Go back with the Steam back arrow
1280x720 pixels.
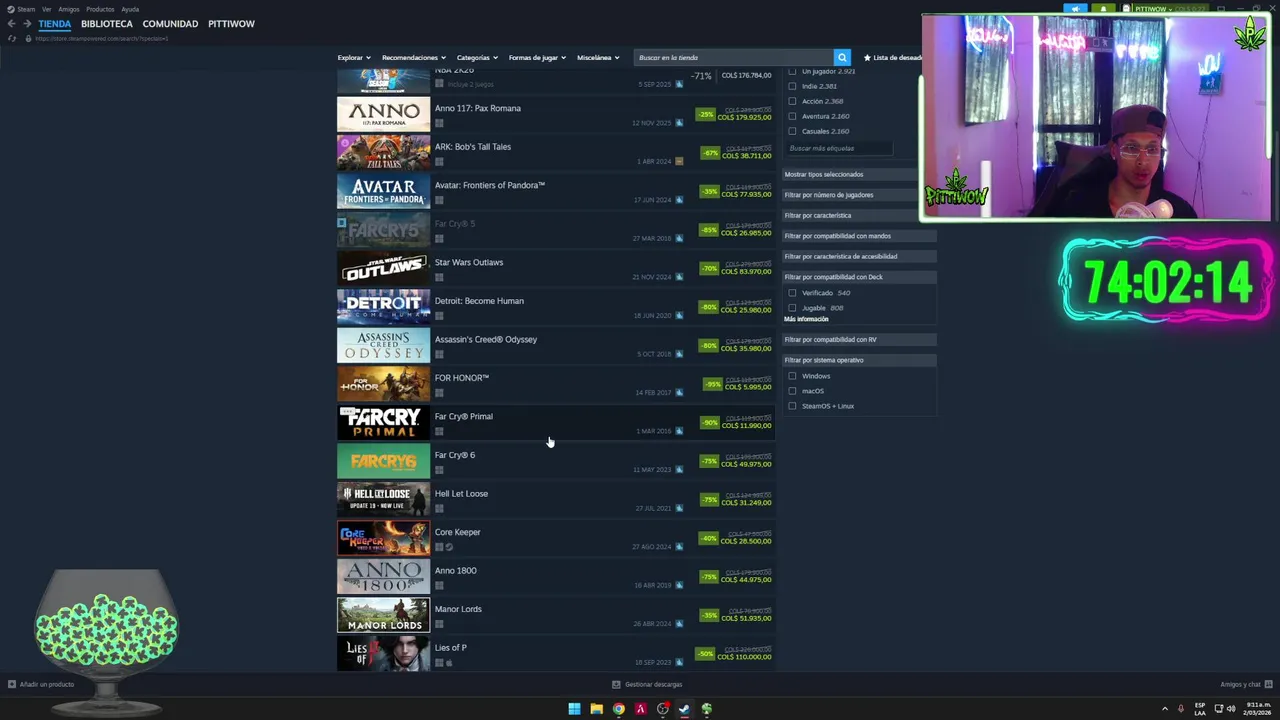click(x=12, y=24)
